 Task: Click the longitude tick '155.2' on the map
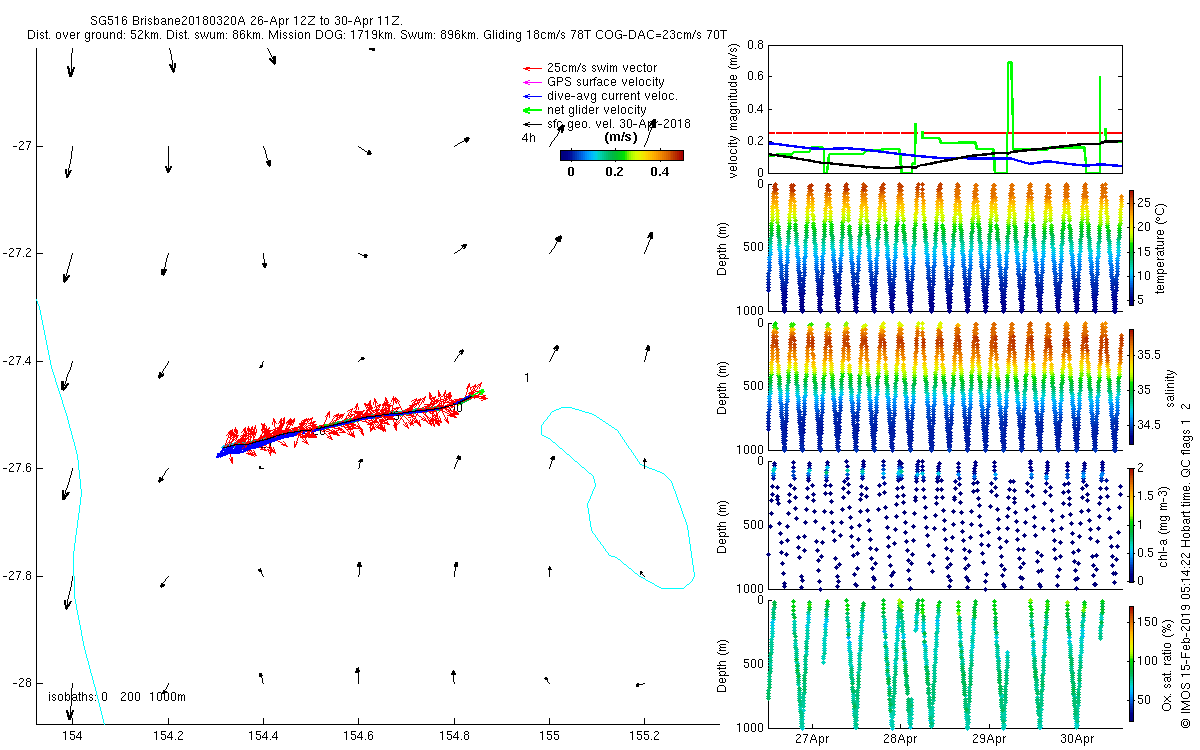point(645,736)
